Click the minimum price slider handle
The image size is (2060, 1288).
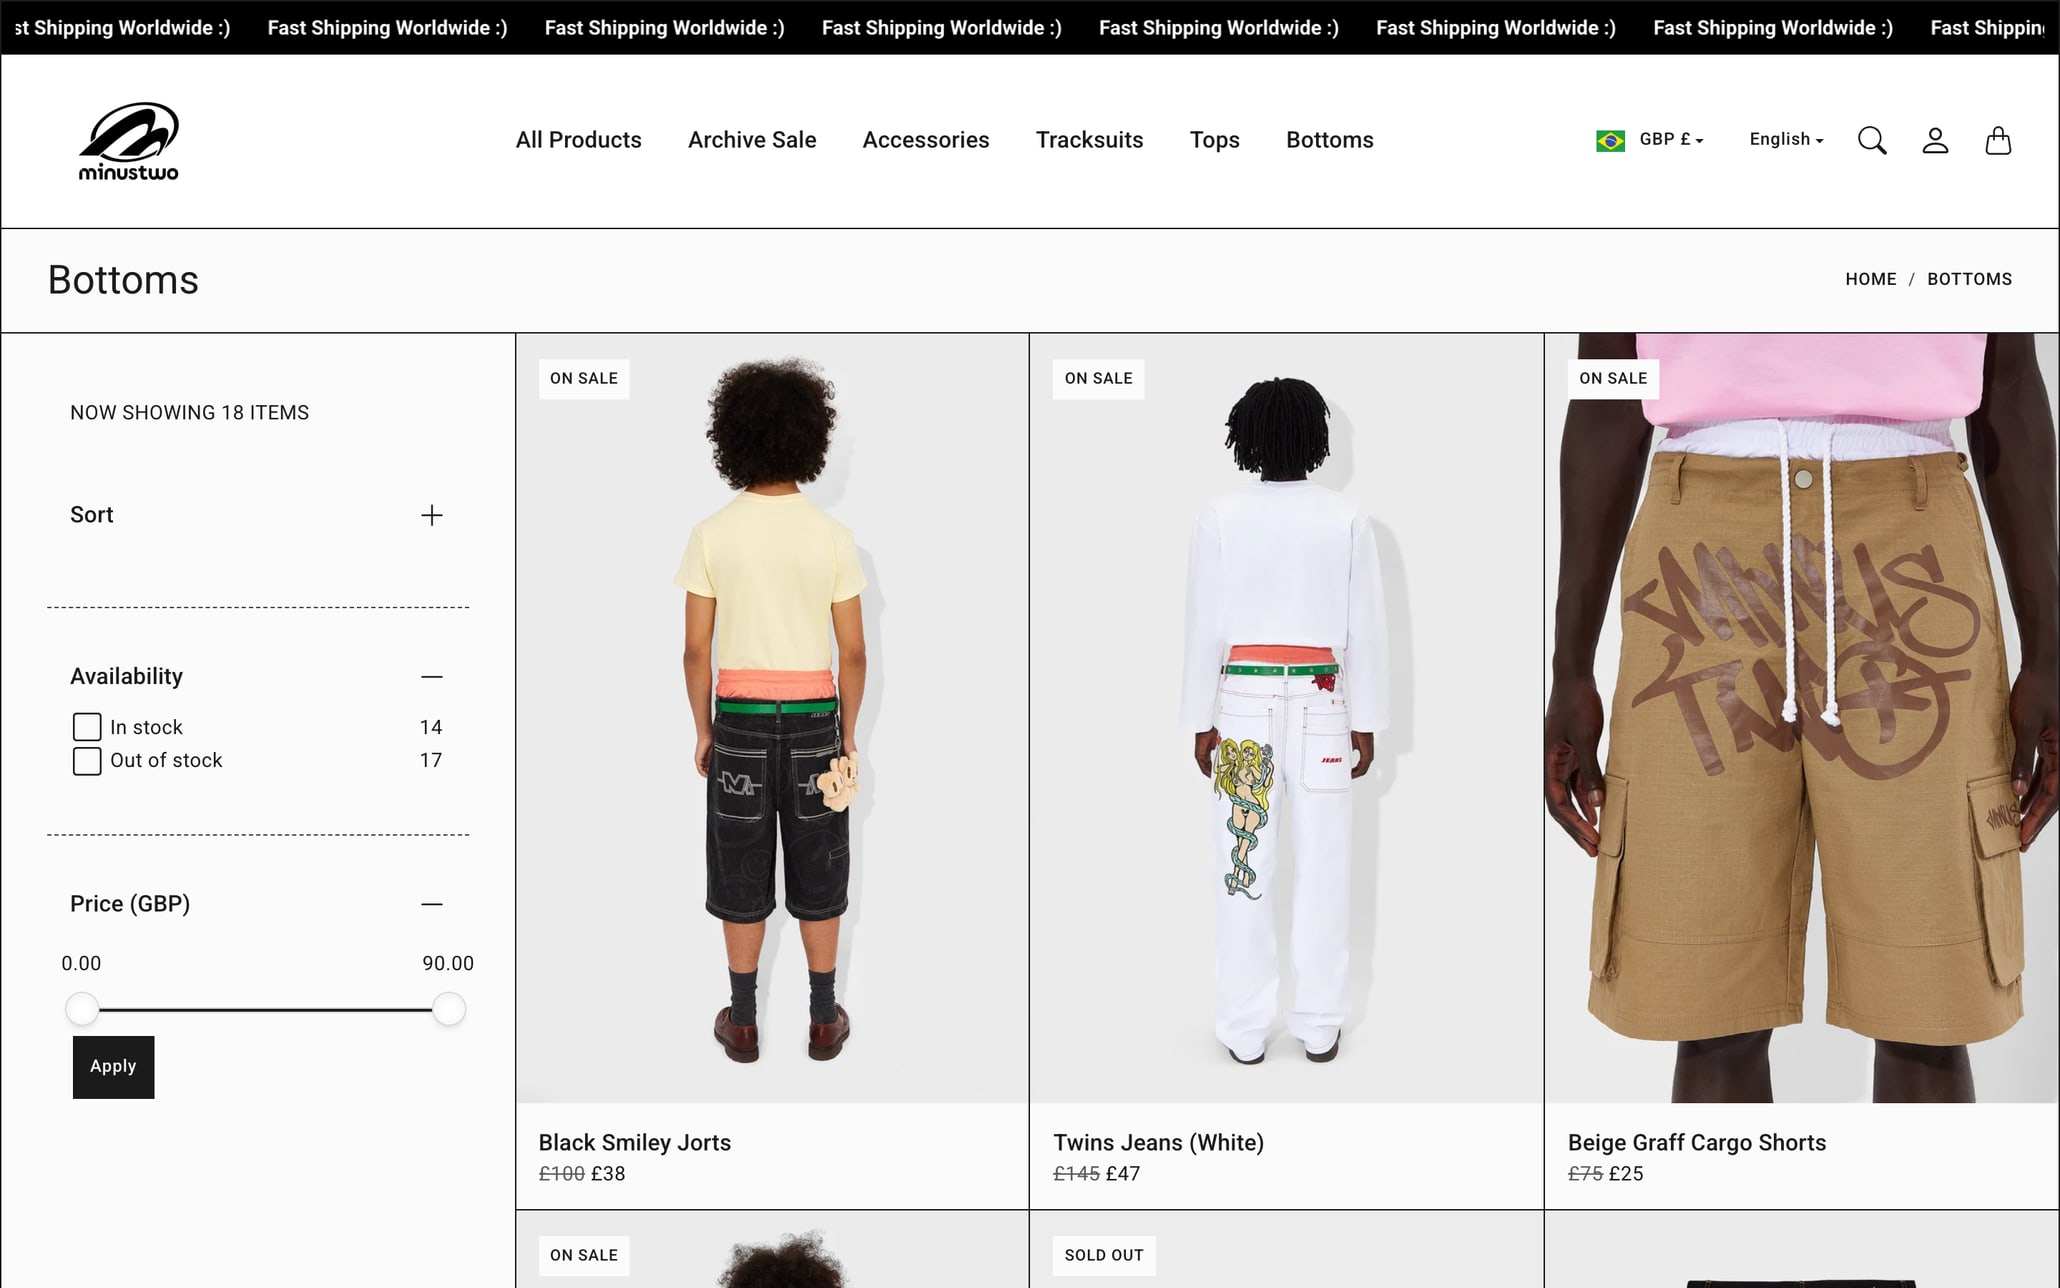pos(82,1009)
